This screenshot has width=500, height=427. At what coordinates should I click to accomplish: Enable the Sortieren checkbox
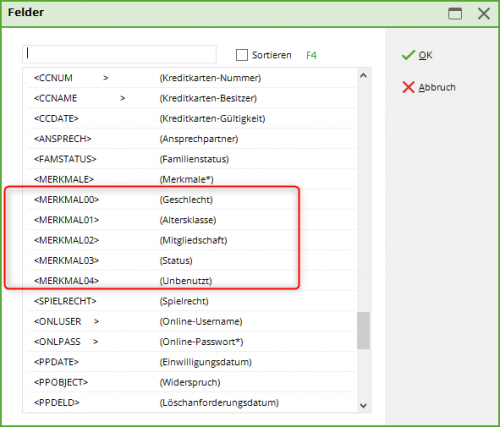click(242, 55)
